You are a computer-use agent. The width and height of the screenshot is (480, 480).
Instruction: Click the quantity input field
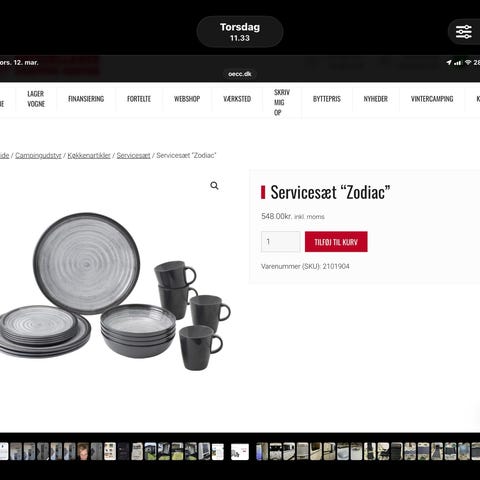click(281, 242)
